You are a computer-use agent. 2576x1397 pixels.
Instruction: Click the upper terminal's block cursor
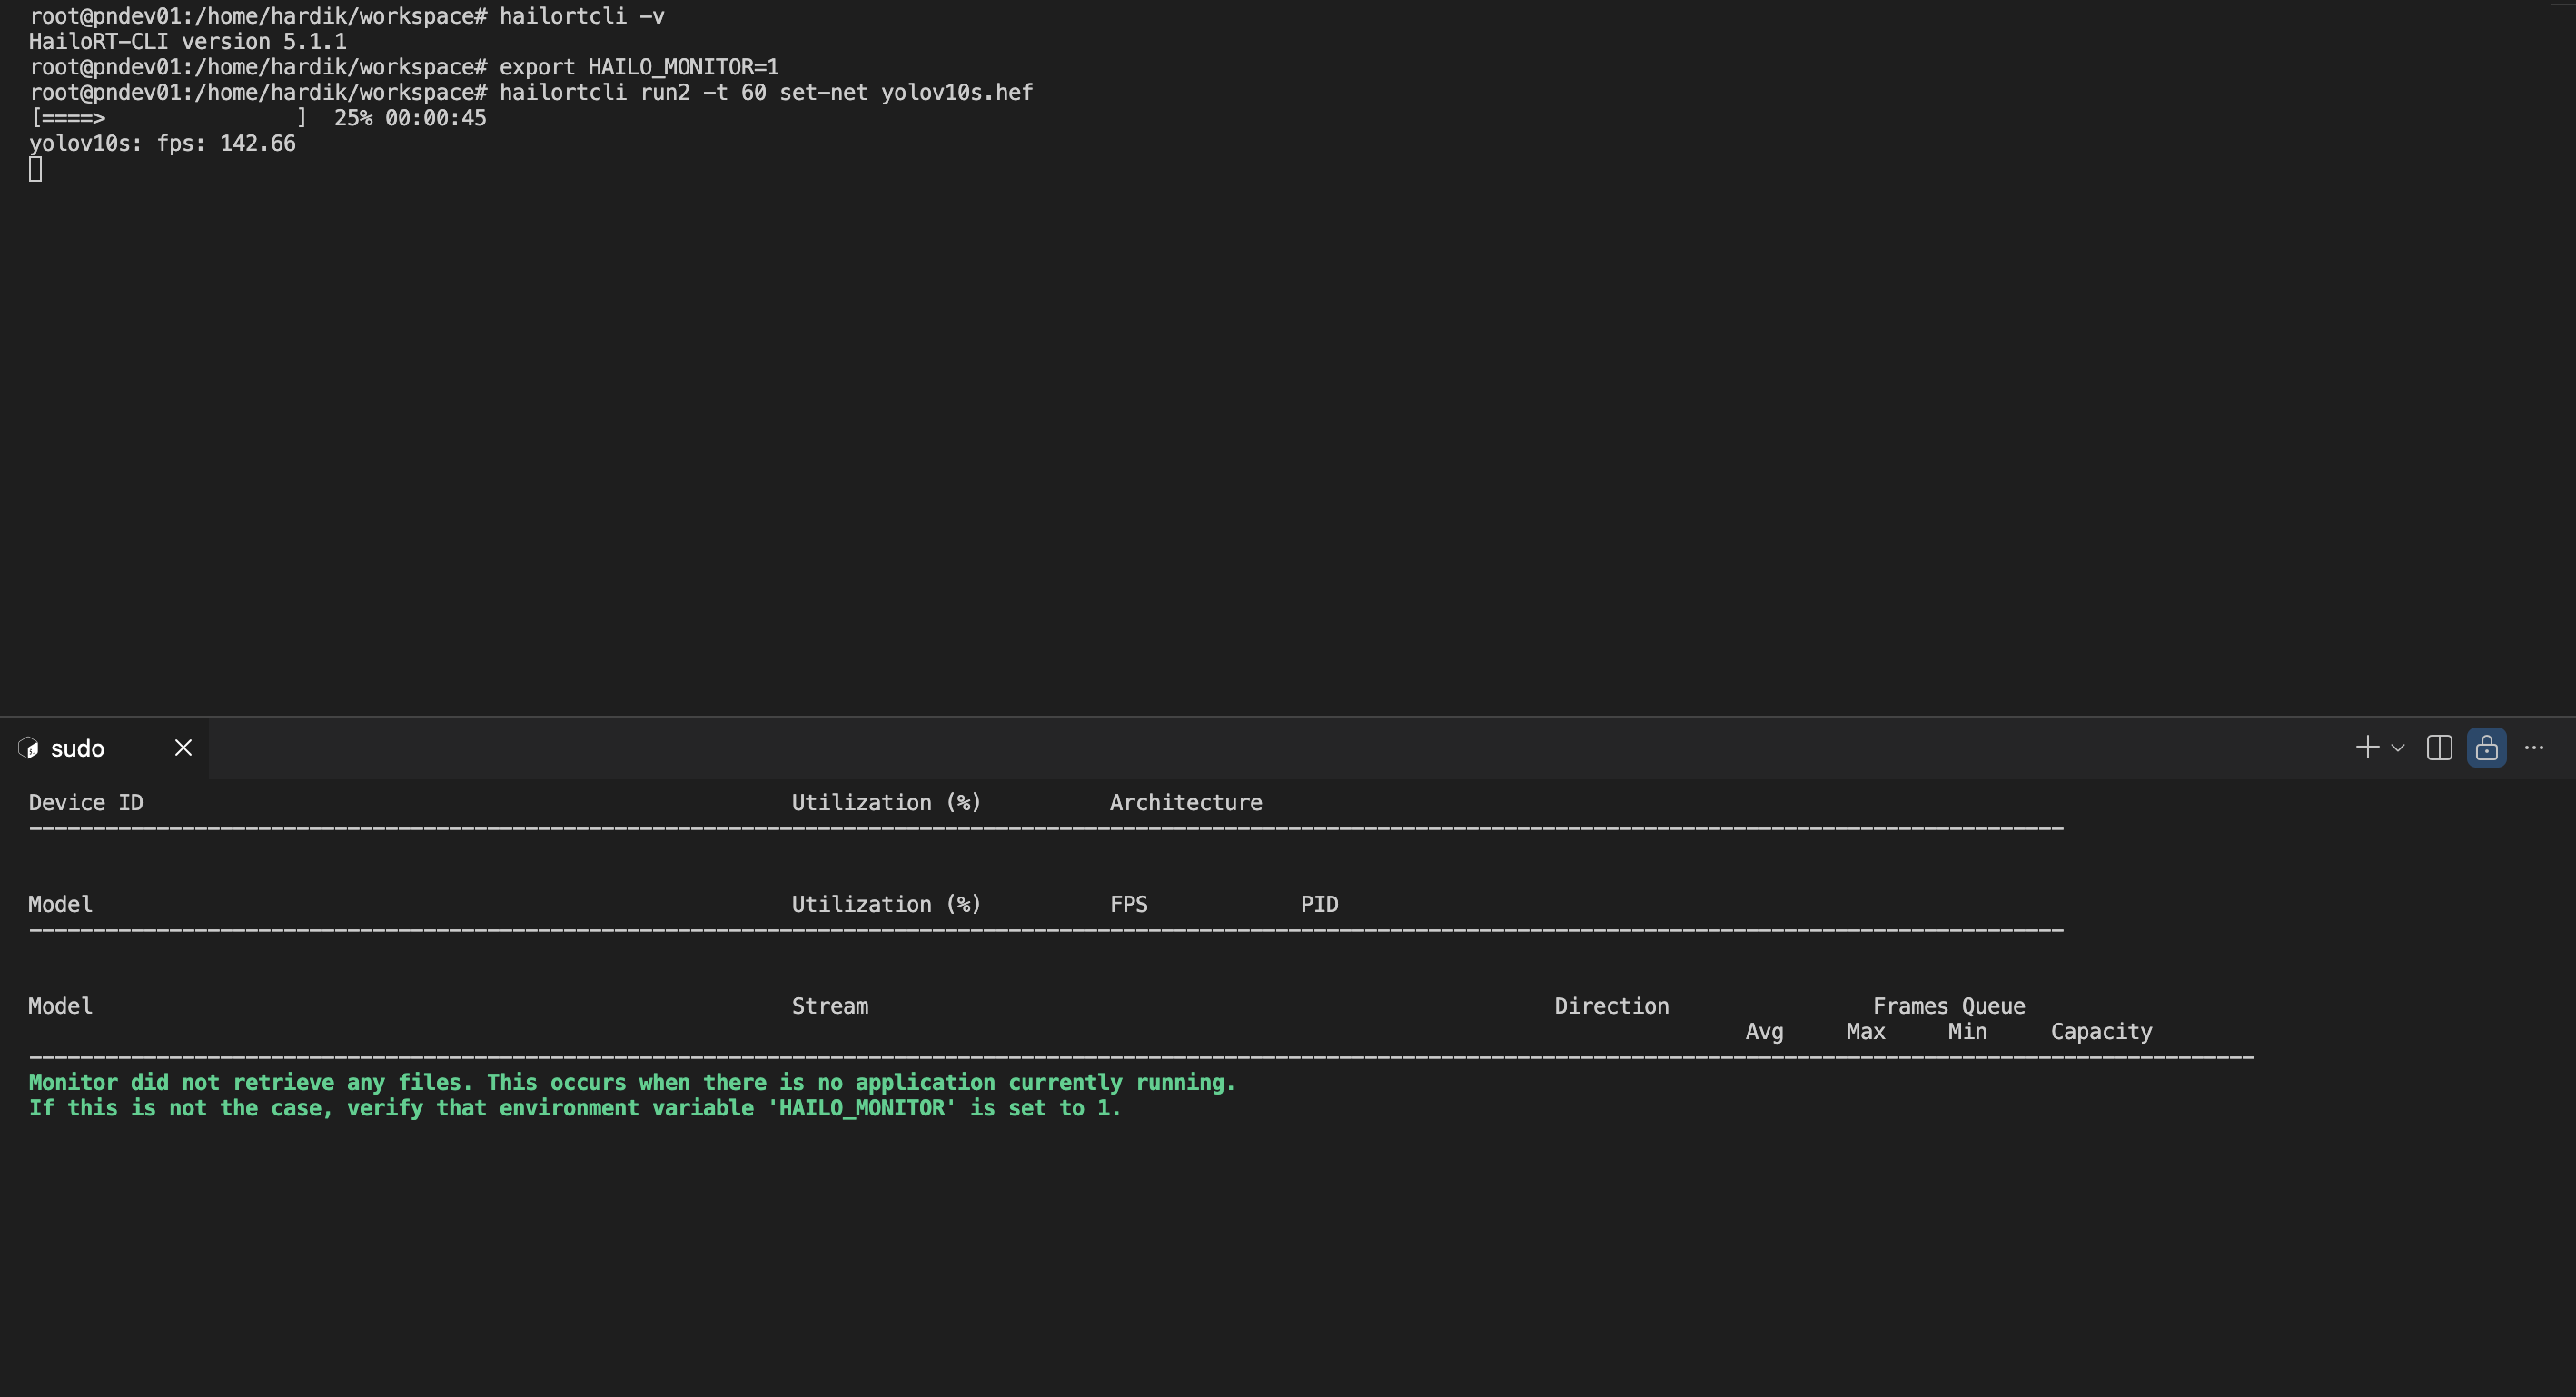pos(35,170)
